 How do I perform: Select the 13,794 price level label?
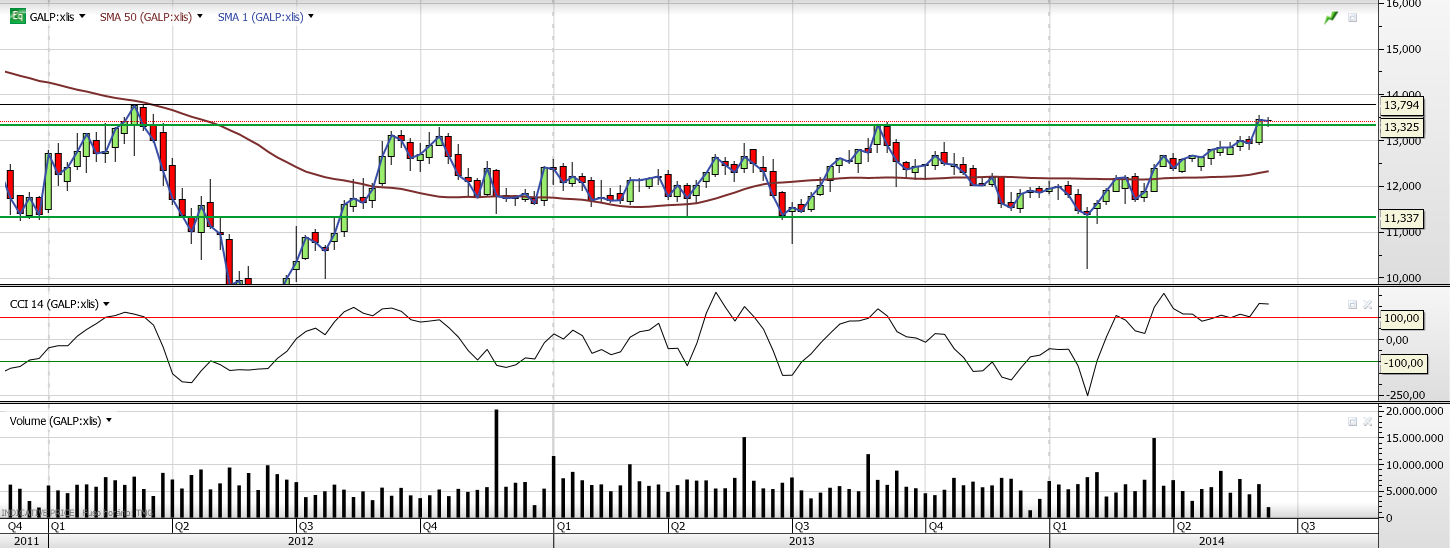point(1400,104)
